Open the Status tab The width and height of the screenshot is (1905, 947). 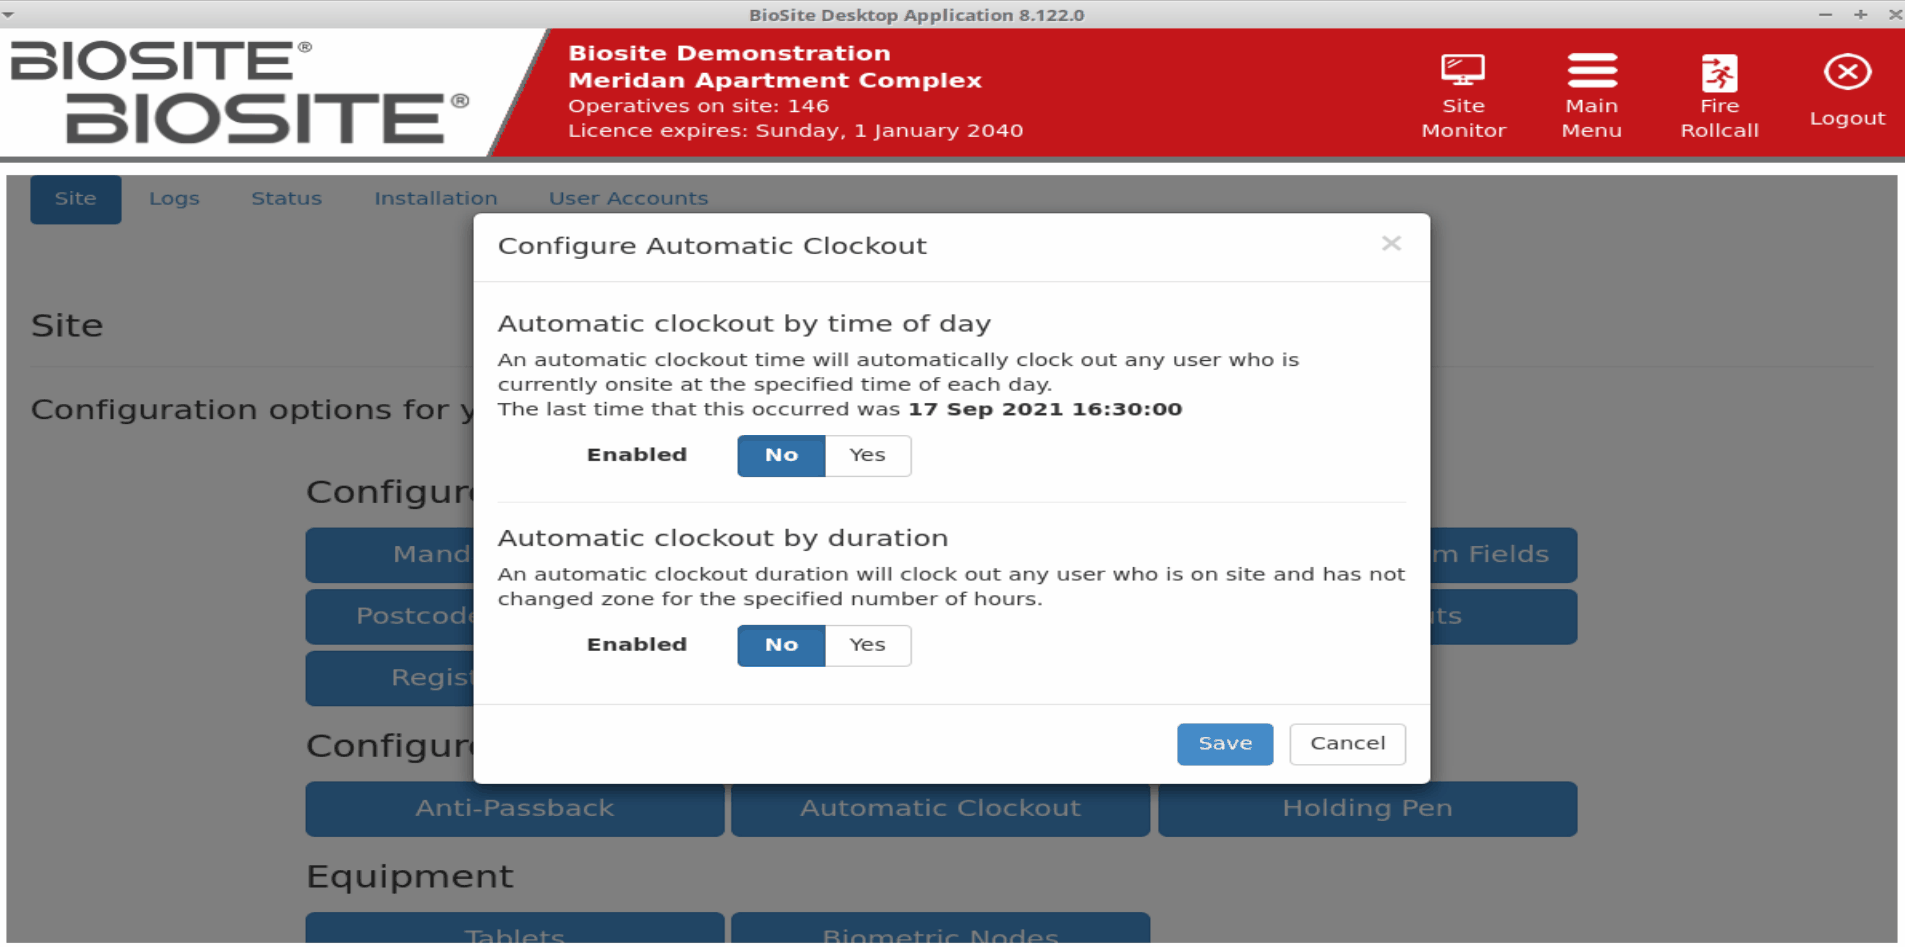point(286,199)
